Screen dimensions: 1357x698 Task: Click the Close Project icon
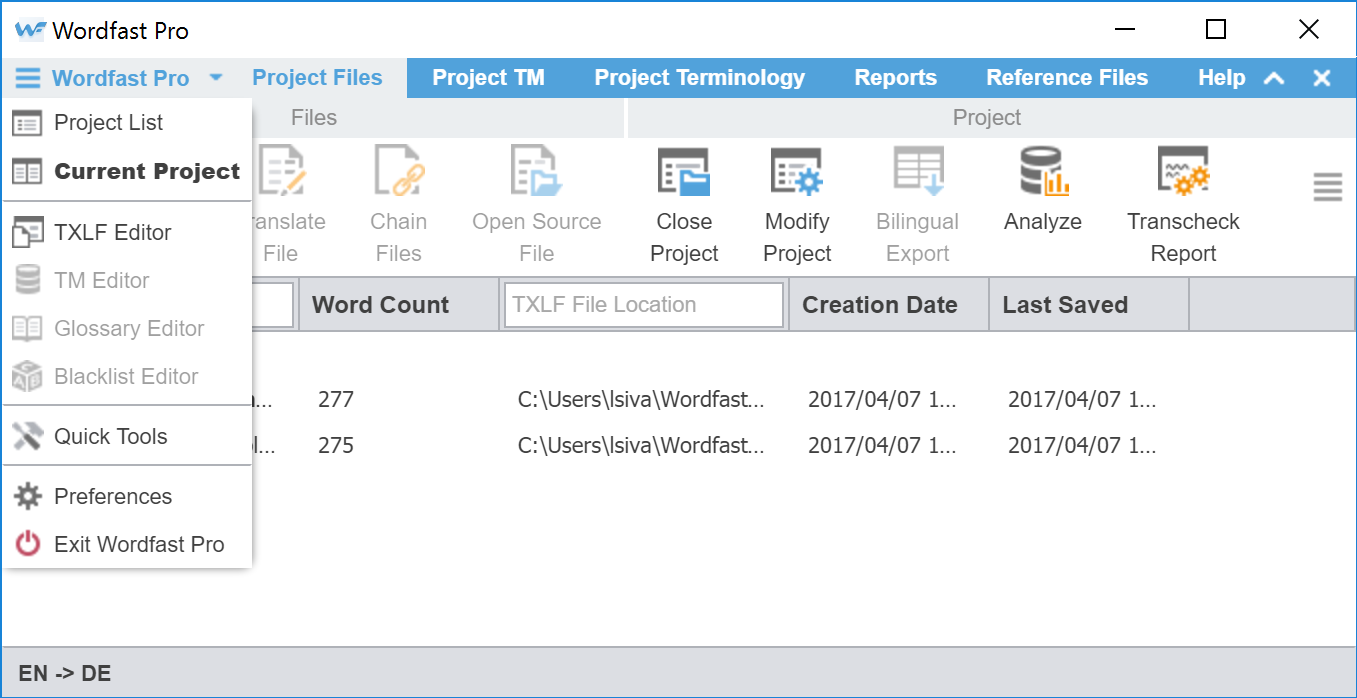click(684, 173)
